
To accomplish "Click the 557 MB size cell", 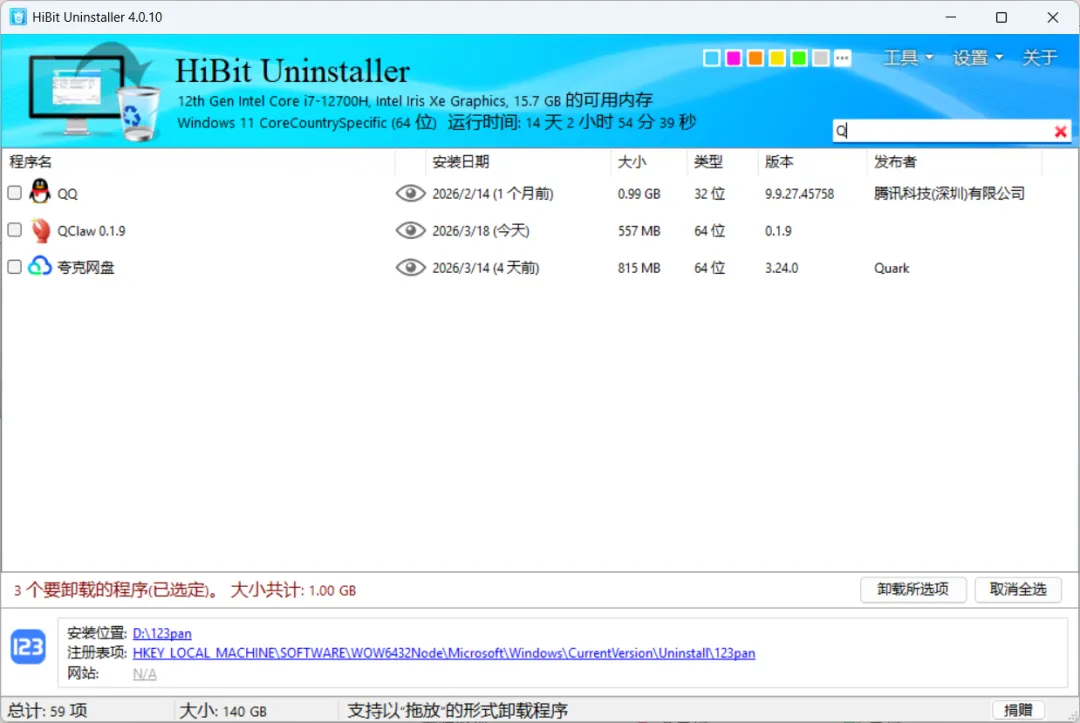I will 638,231.
